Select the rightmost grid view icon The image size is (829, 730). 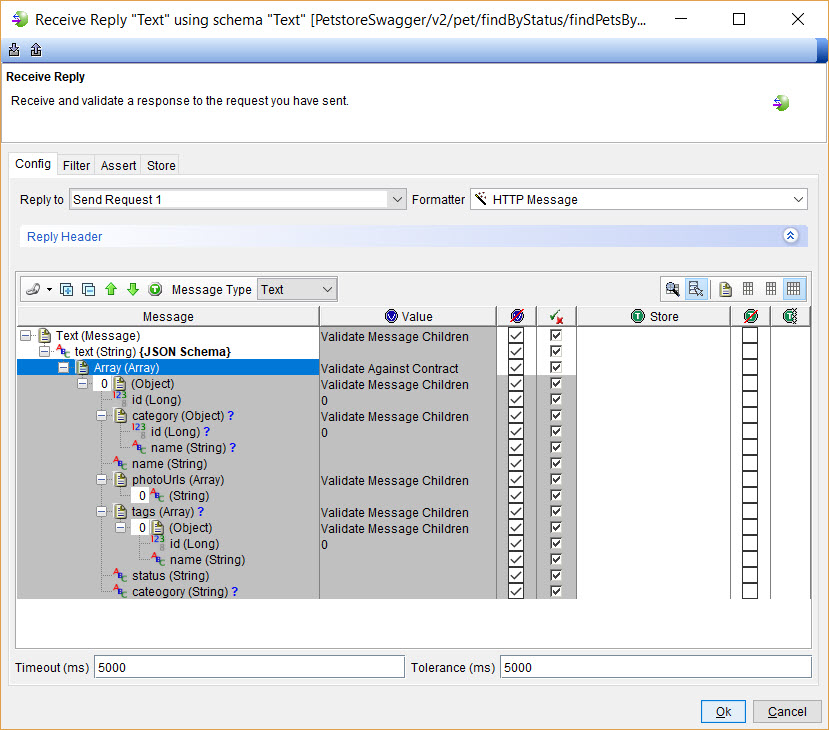(793, 288)
